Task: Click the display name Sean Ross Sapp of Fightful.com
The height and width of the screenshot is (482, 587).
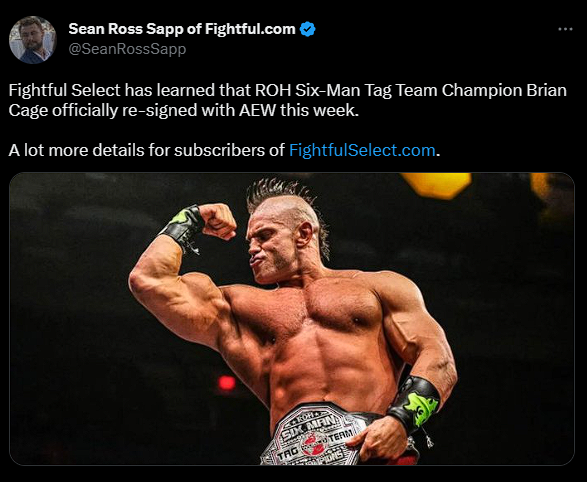Action: (182, 29)
